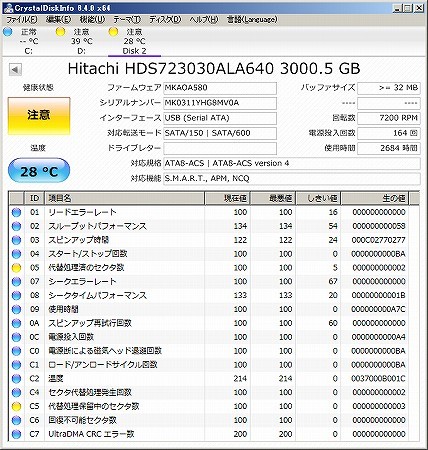Click the yellow status icon for Disk 2
The image size is (428, 450).
(113, 32)
